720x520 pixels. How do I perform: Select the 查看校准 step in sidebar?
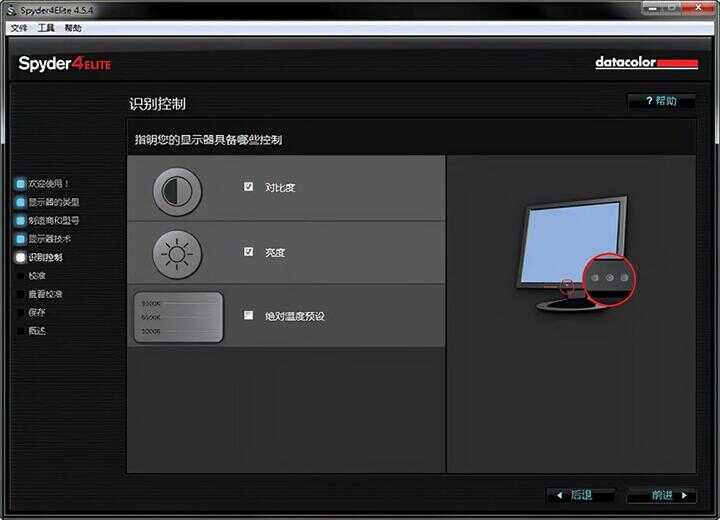point(45,294)
